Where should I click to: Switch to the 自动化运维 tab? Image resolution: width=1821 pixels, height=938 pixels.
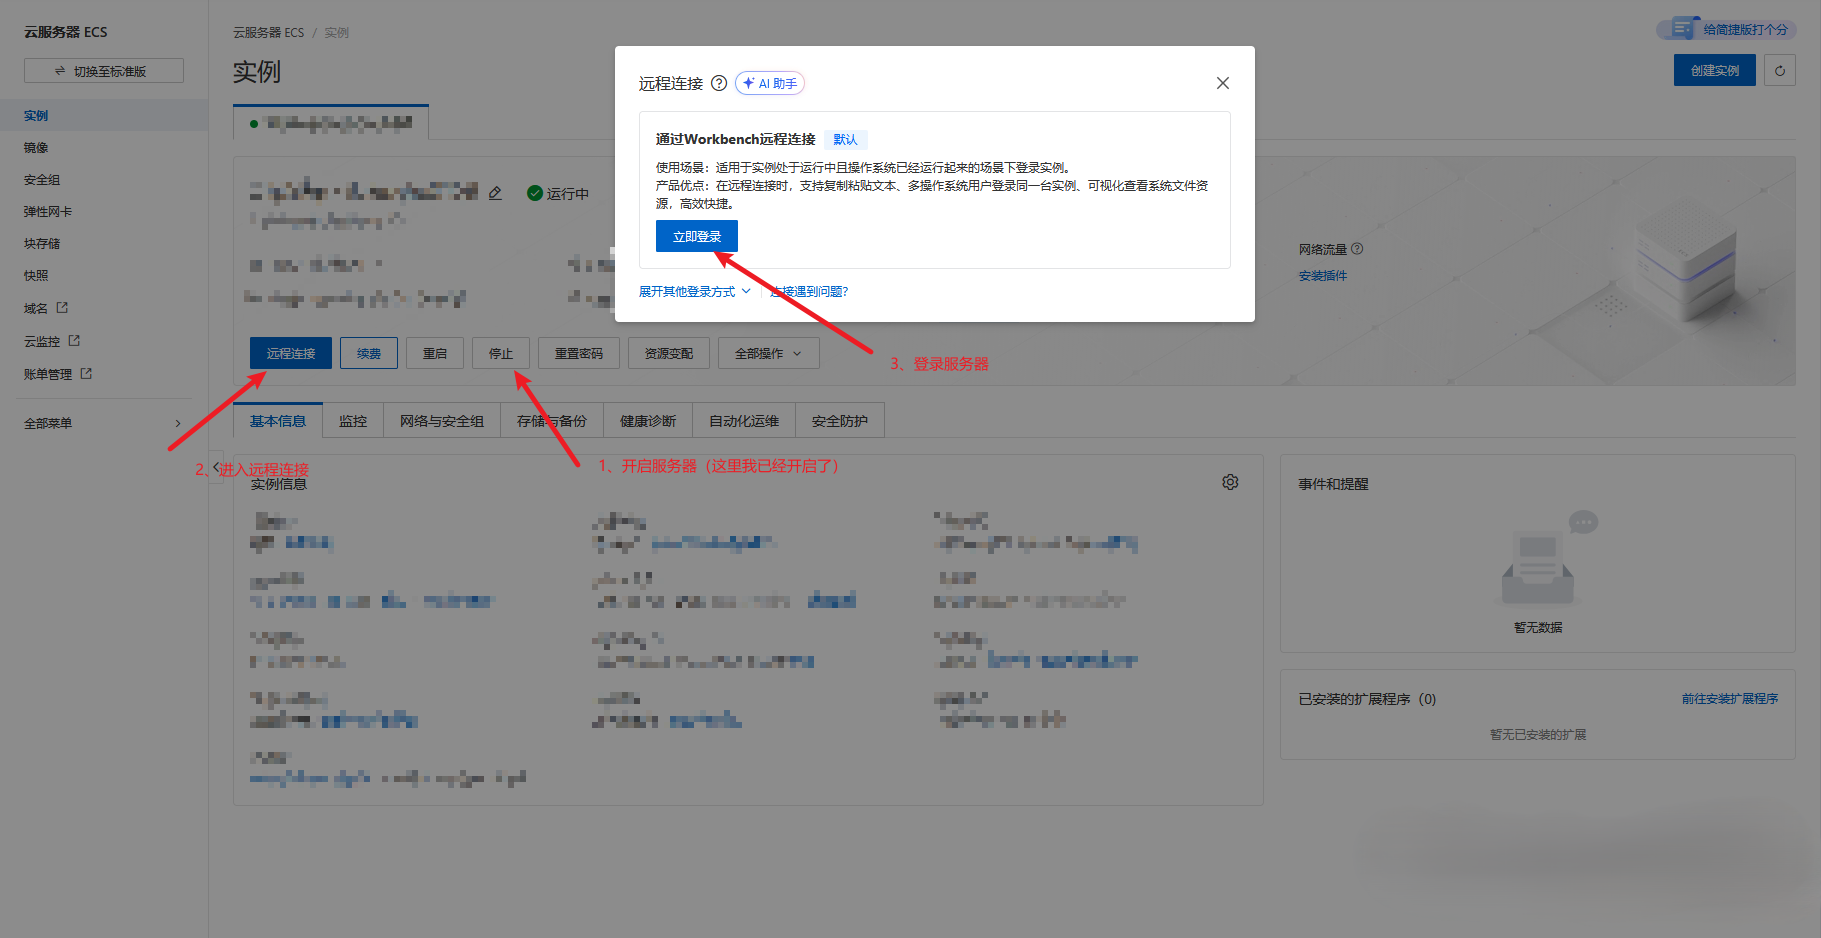point(744,421)
